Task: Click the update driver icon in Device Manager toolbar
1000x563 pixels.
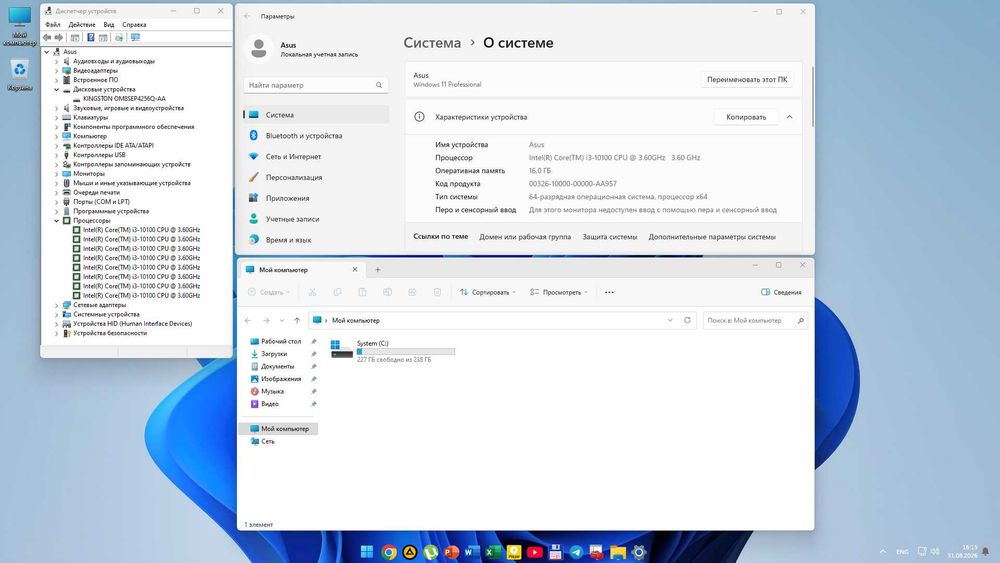Action: (119, 38)
